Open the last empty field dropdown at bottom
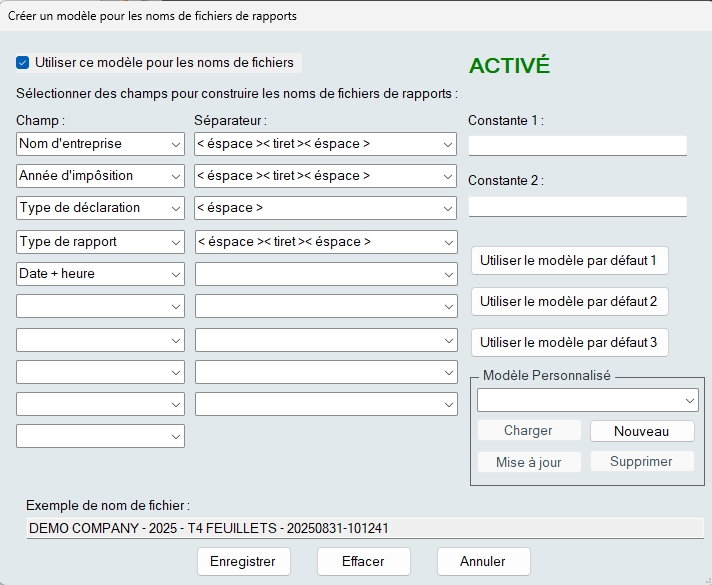Screen dimensions: 712x585 click(100, 436)
